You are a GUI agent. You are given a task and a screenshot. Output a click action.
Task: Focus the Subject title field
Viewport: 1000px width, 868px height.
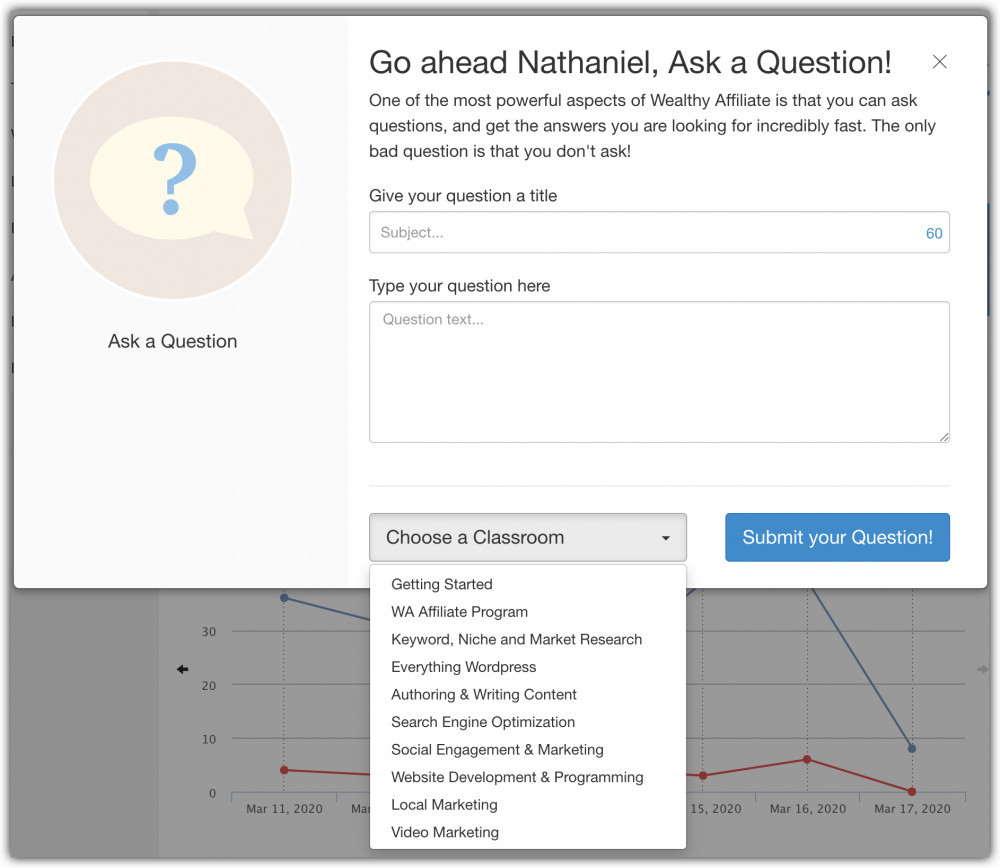click(x=659, y=232)
